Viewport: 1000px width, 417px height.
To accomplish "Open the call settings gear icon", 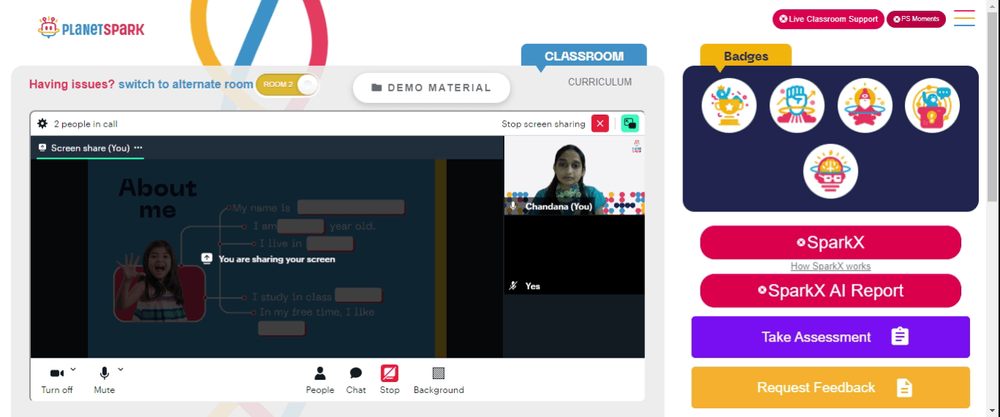I will point(43,124).
